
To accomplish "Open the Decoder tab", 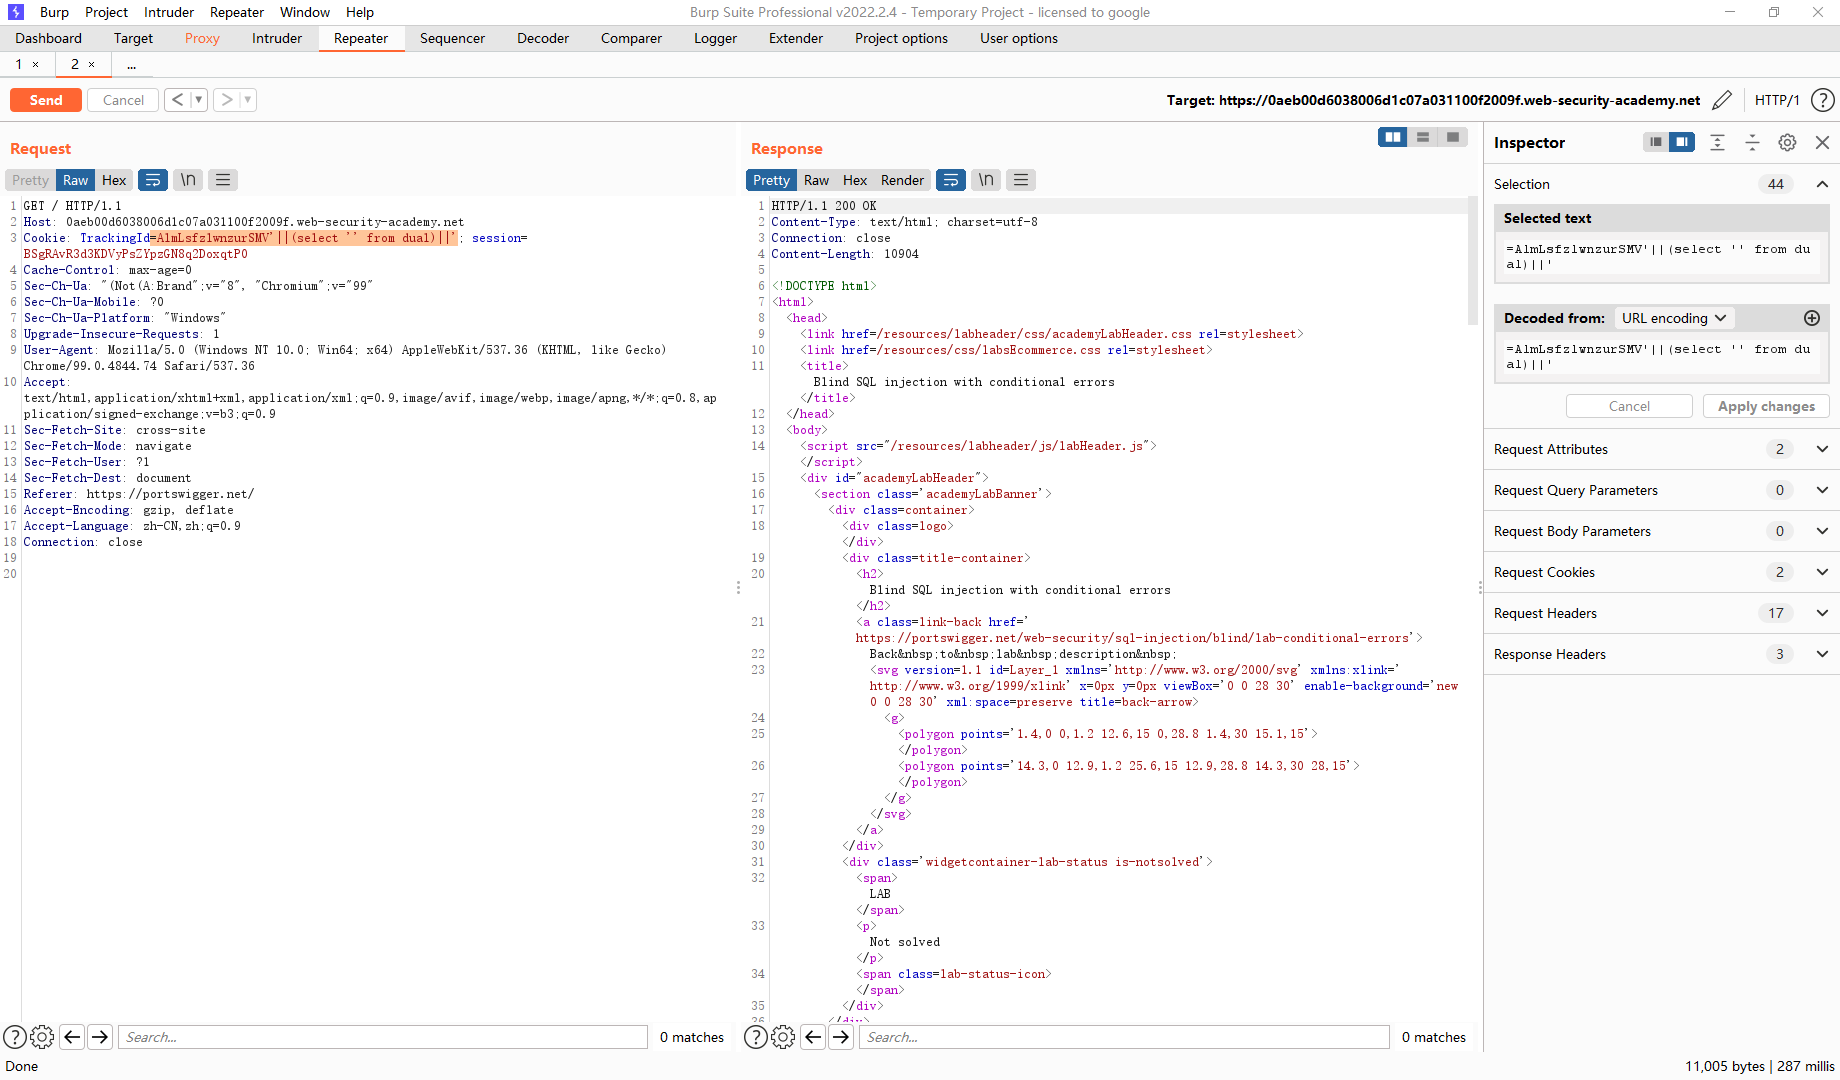I will [x=543, y=38].
